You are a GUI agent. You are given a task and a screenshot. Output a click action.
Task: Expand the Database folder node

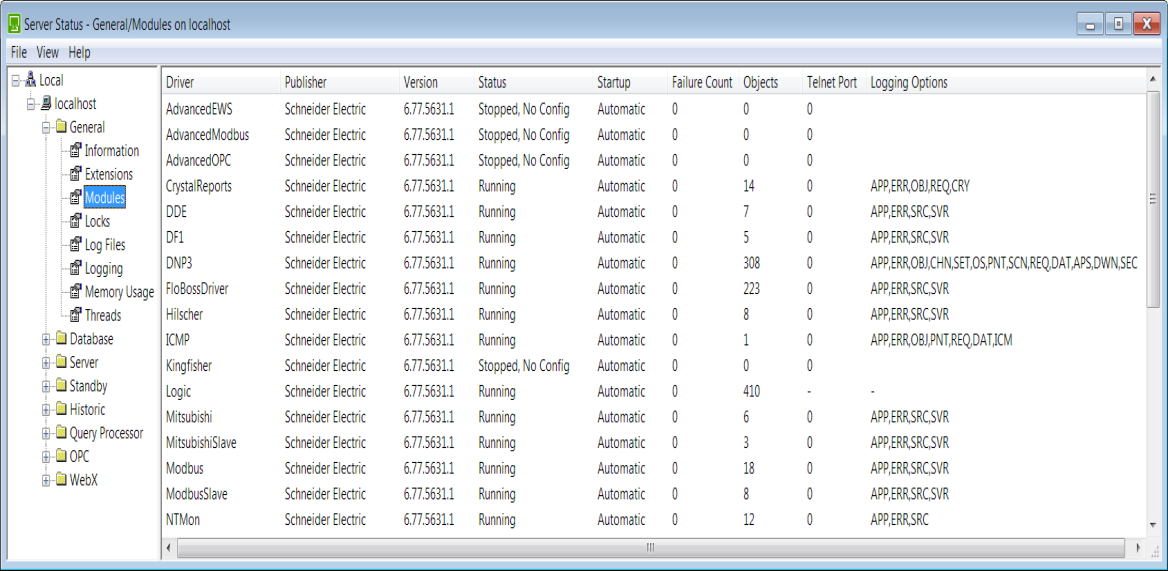click(46, 339)
